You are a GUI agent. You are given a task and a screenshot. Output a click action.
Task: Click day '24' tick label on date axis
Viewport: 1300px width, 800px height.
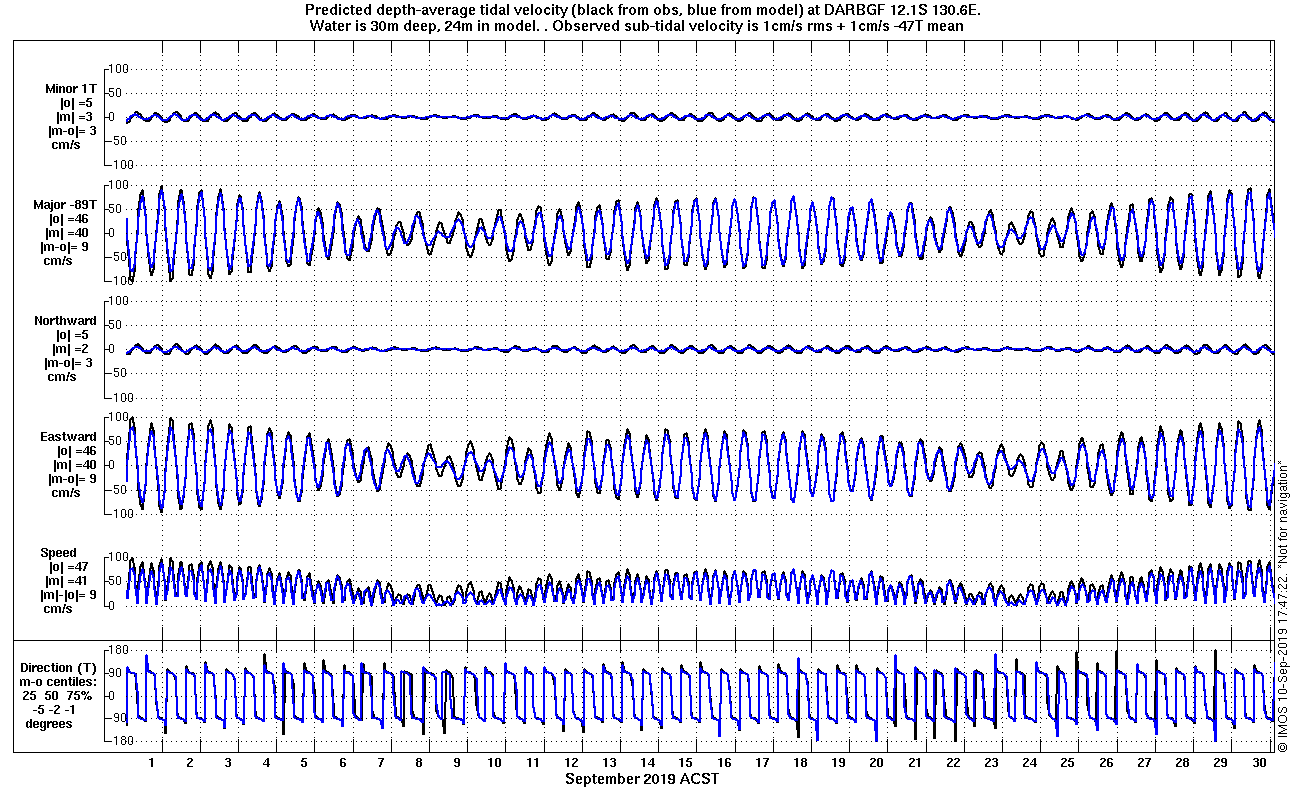click(x=1029, y=763)
